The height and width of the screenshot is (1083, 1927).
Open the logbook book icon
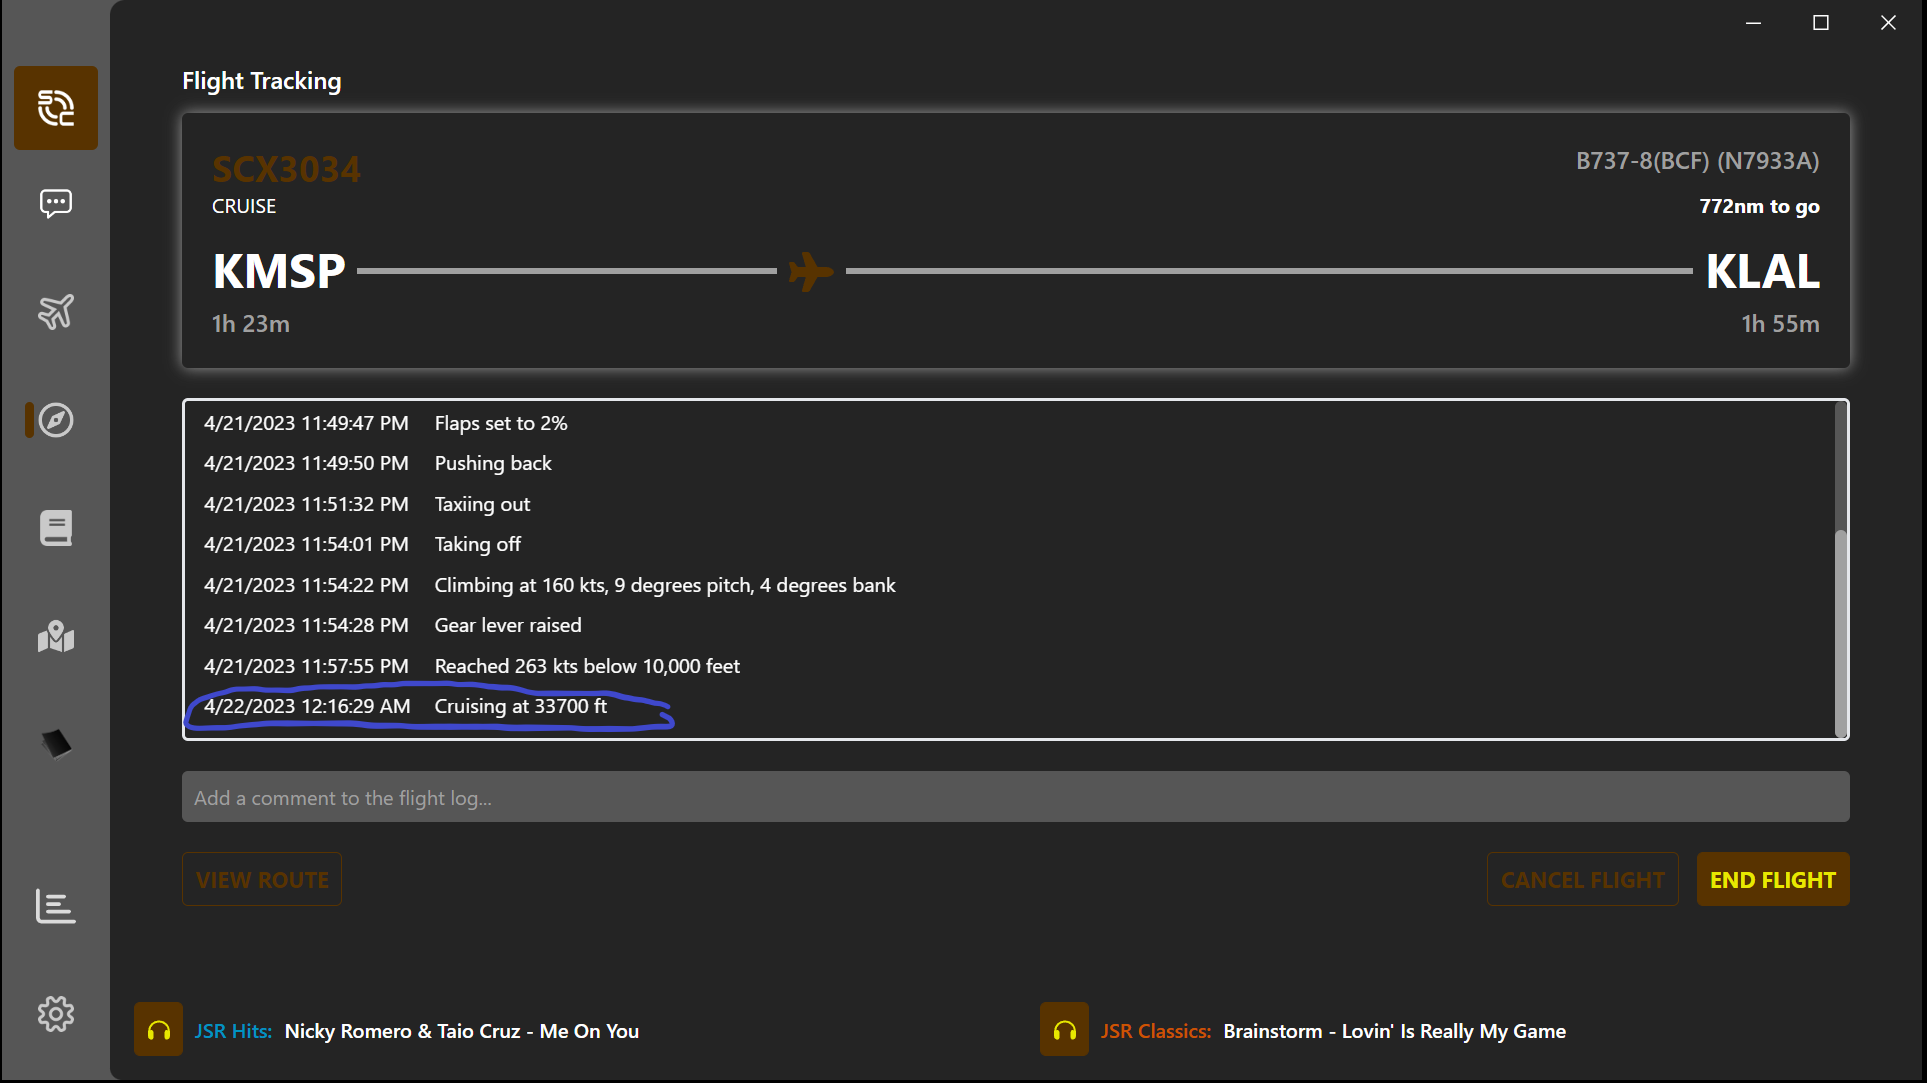click(56, 528)
